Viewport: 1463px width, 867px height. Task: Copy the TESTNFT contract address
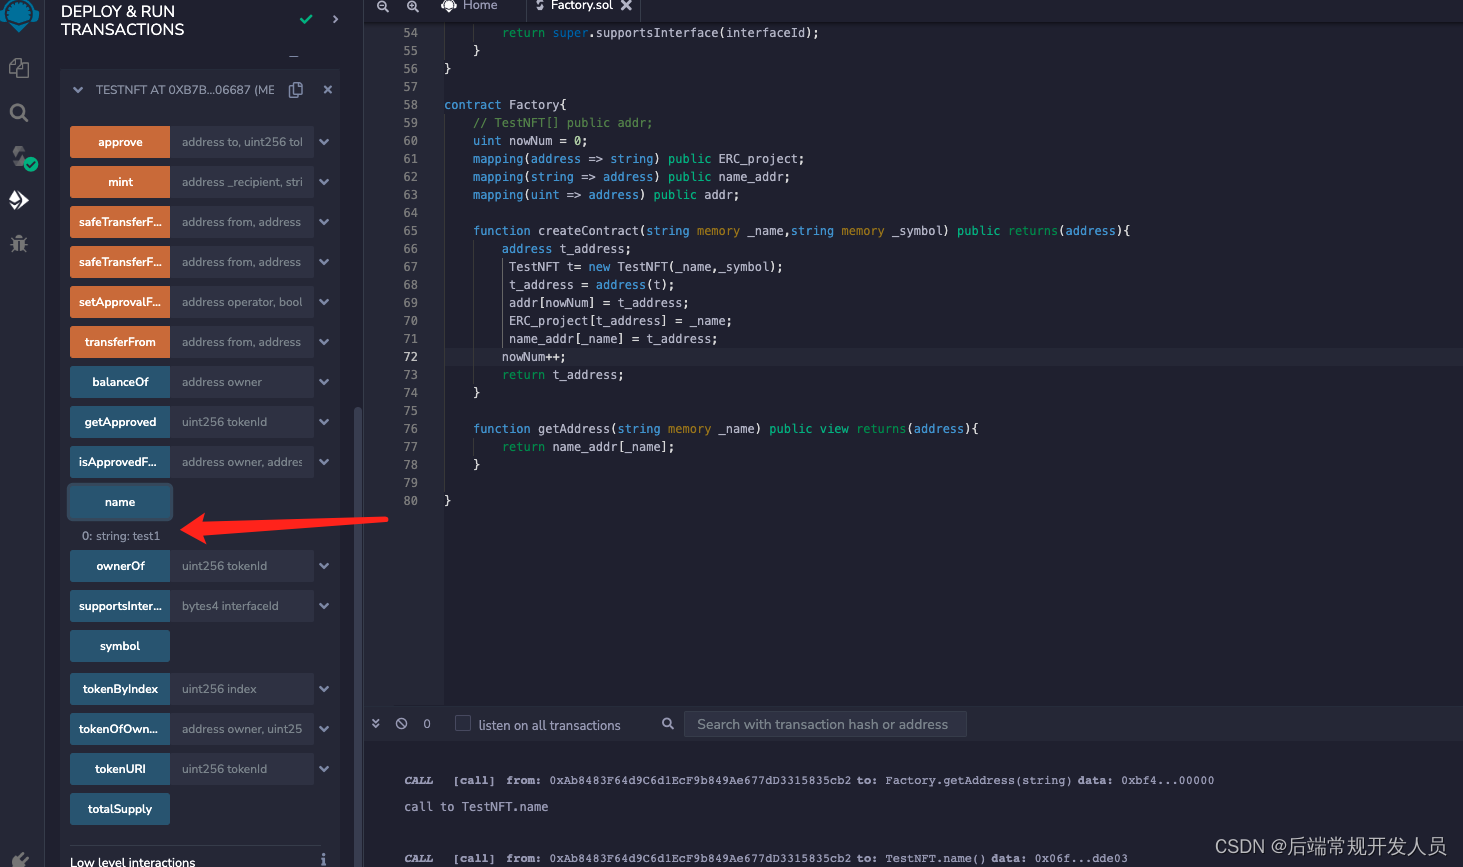[296, 90]
